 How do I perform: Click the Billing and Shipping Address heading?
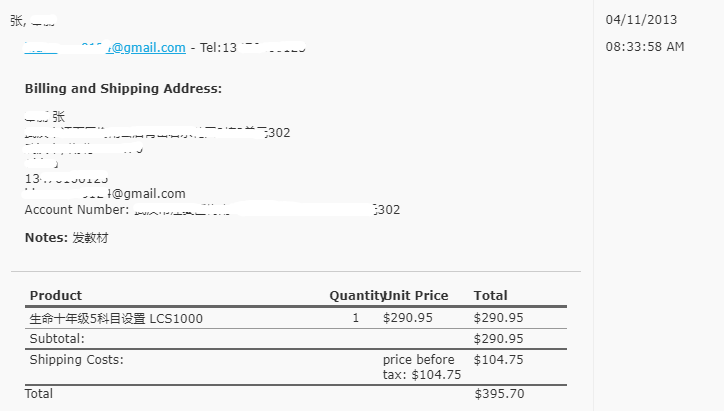[123, 89]
